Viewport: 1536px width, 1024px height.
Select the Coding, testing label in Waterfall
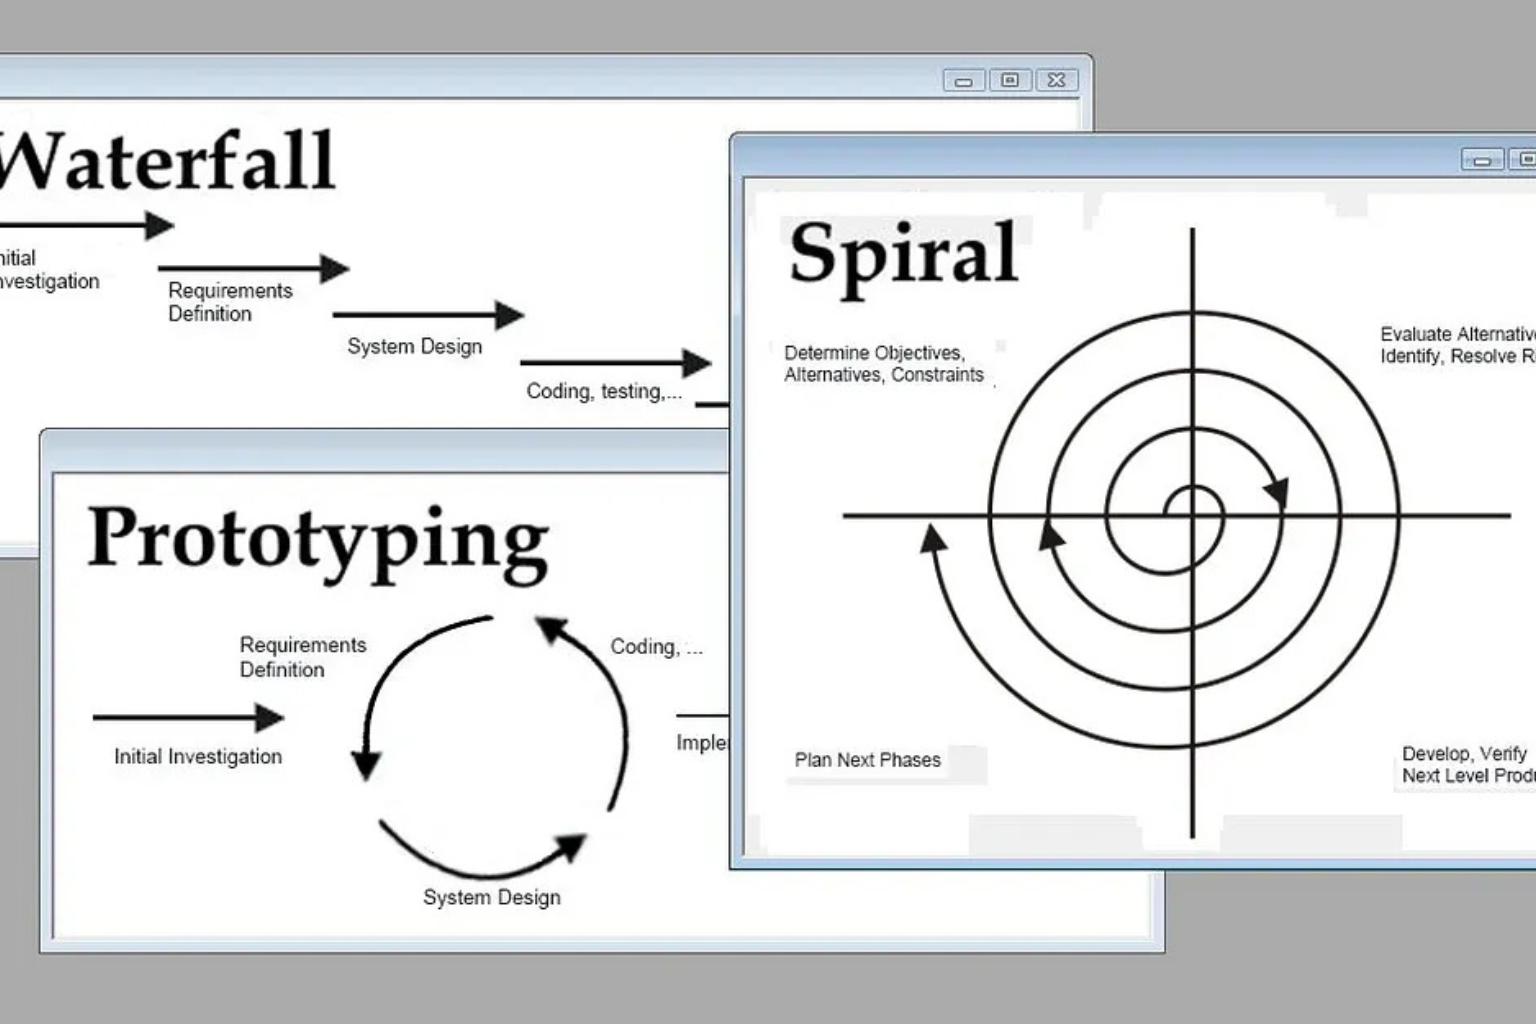(604, 392)
